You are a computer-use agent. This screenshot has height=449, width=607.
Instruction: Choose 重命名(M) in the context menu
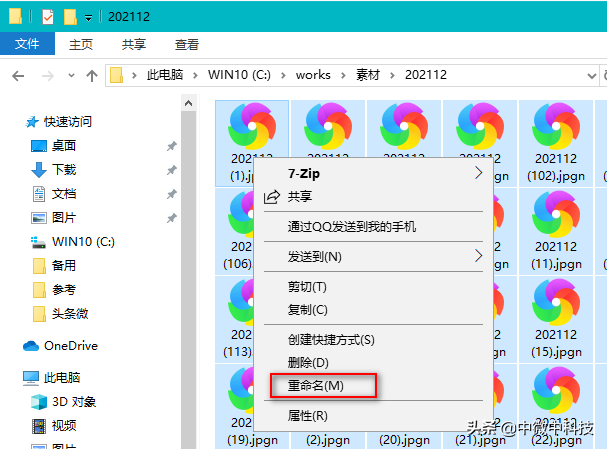point(374,386)
